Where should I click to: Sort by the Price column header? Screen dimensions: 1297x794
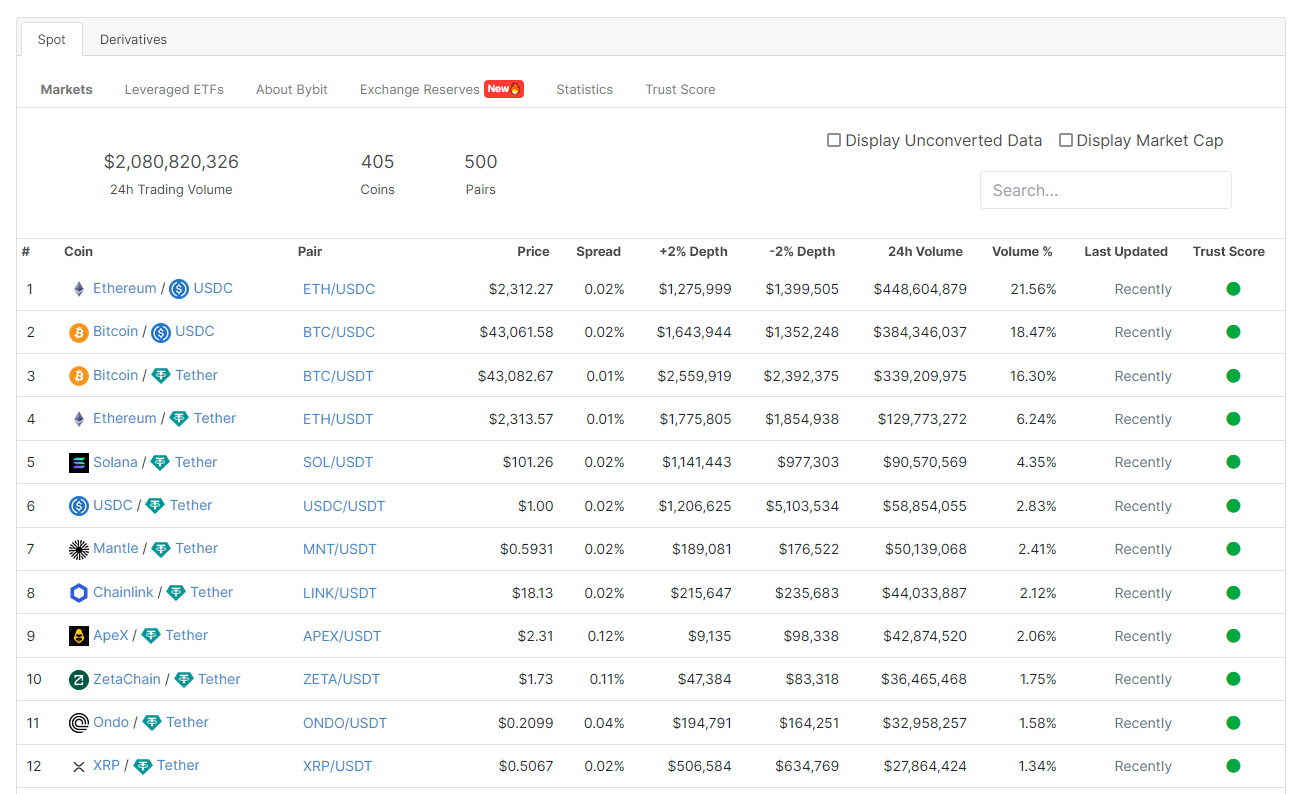(x=533, y=252)
